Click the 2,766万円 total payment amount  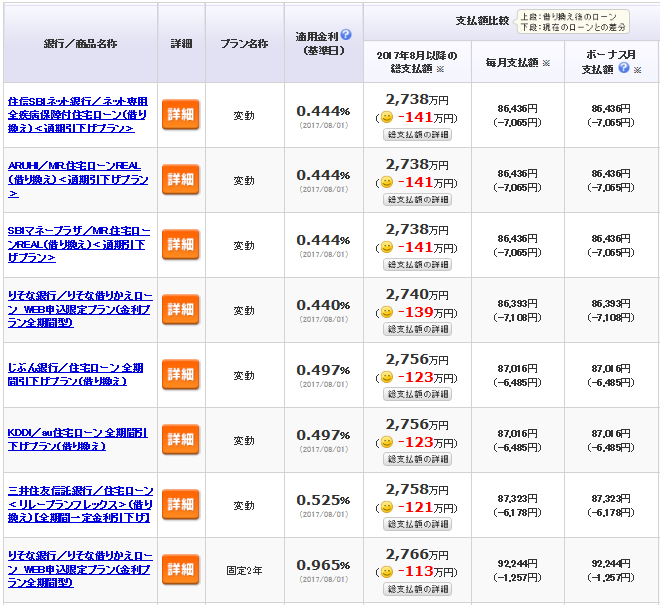coord(417,554)
